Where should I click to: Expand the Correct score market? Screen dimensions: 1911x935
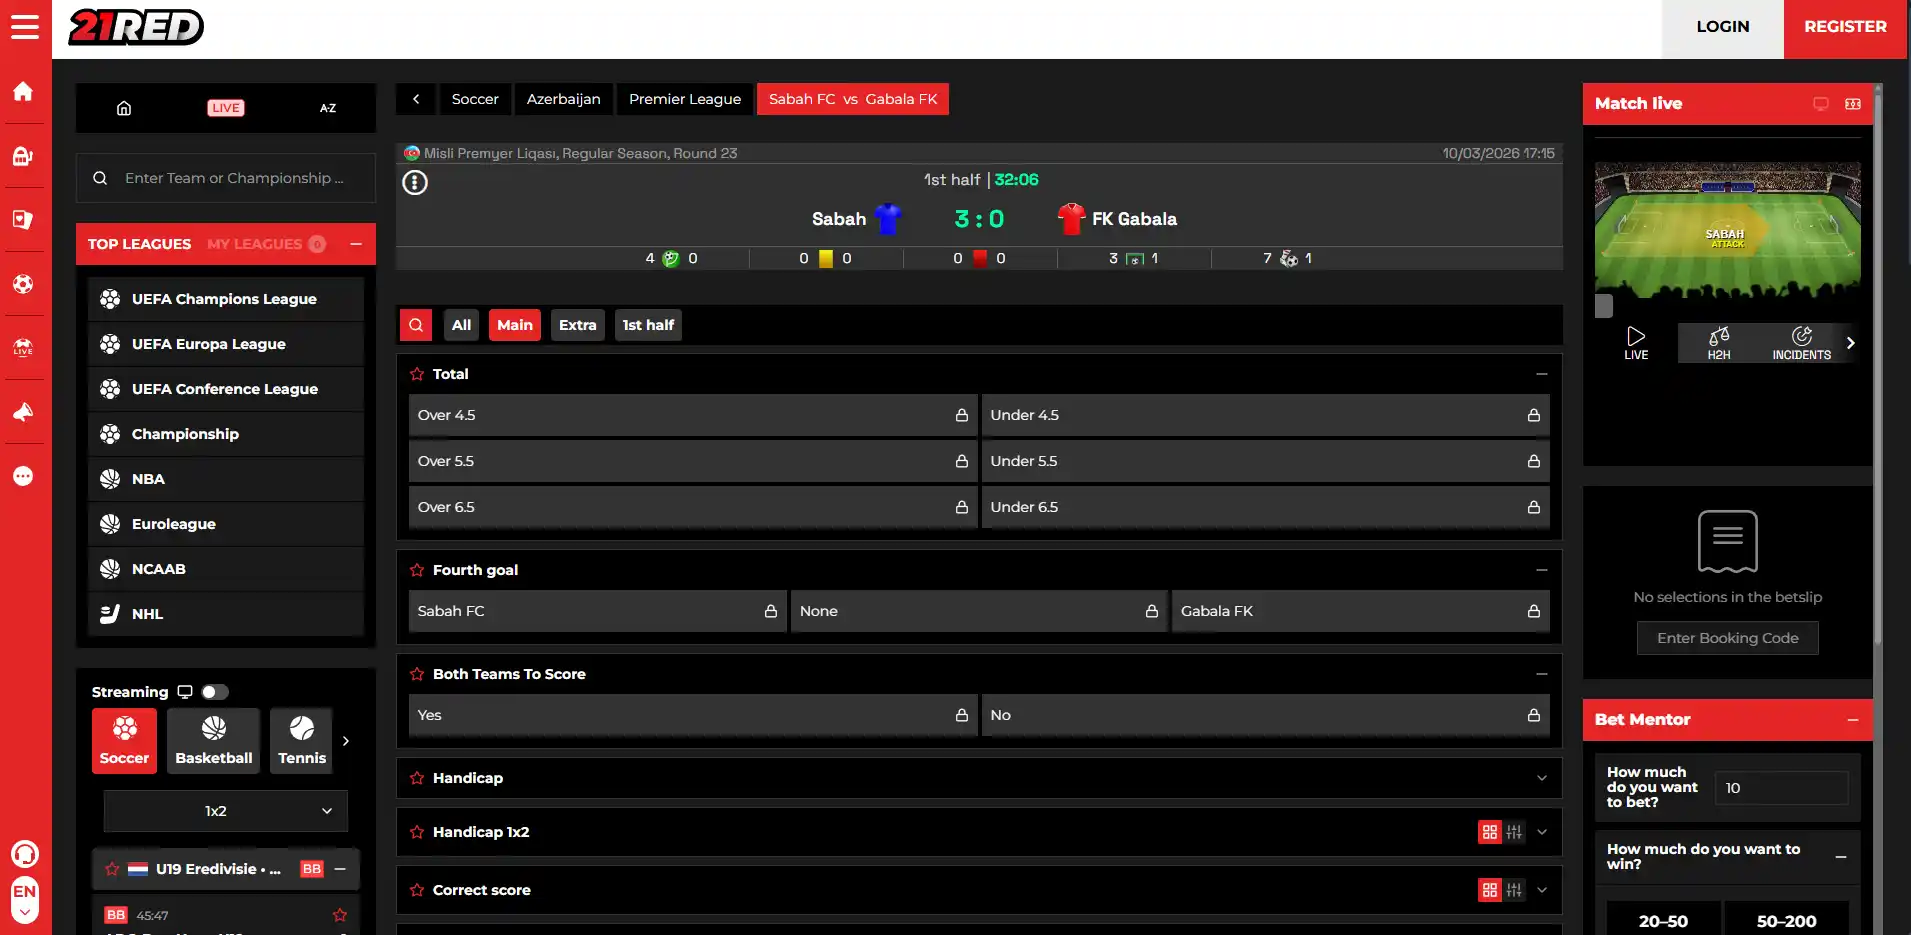1542,890
